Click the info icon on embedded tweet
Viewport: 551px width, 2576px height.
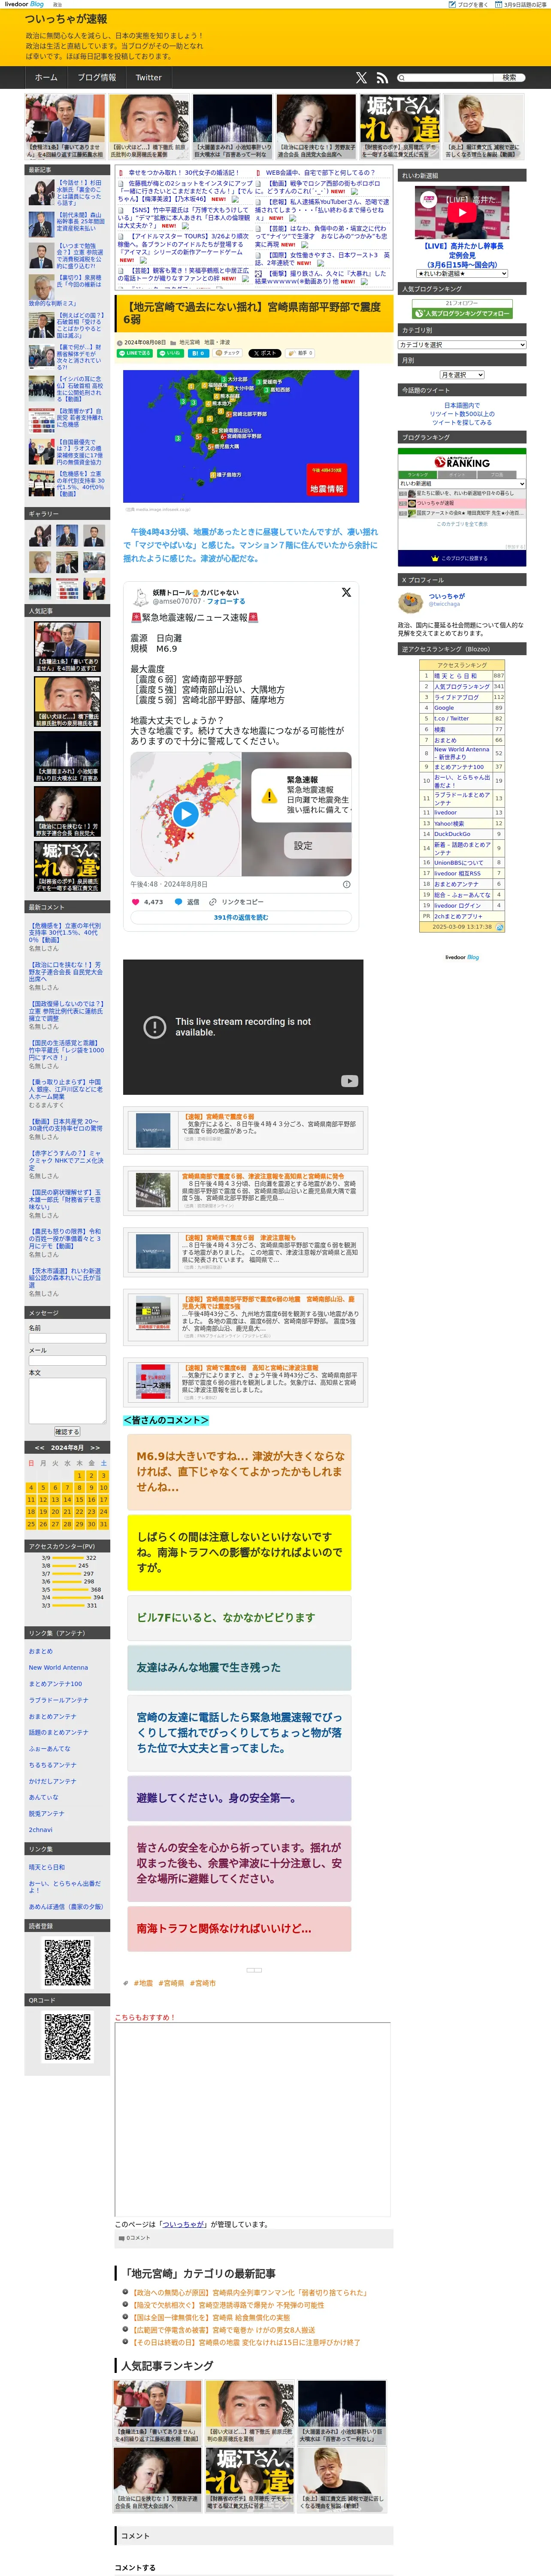point(347,884)
